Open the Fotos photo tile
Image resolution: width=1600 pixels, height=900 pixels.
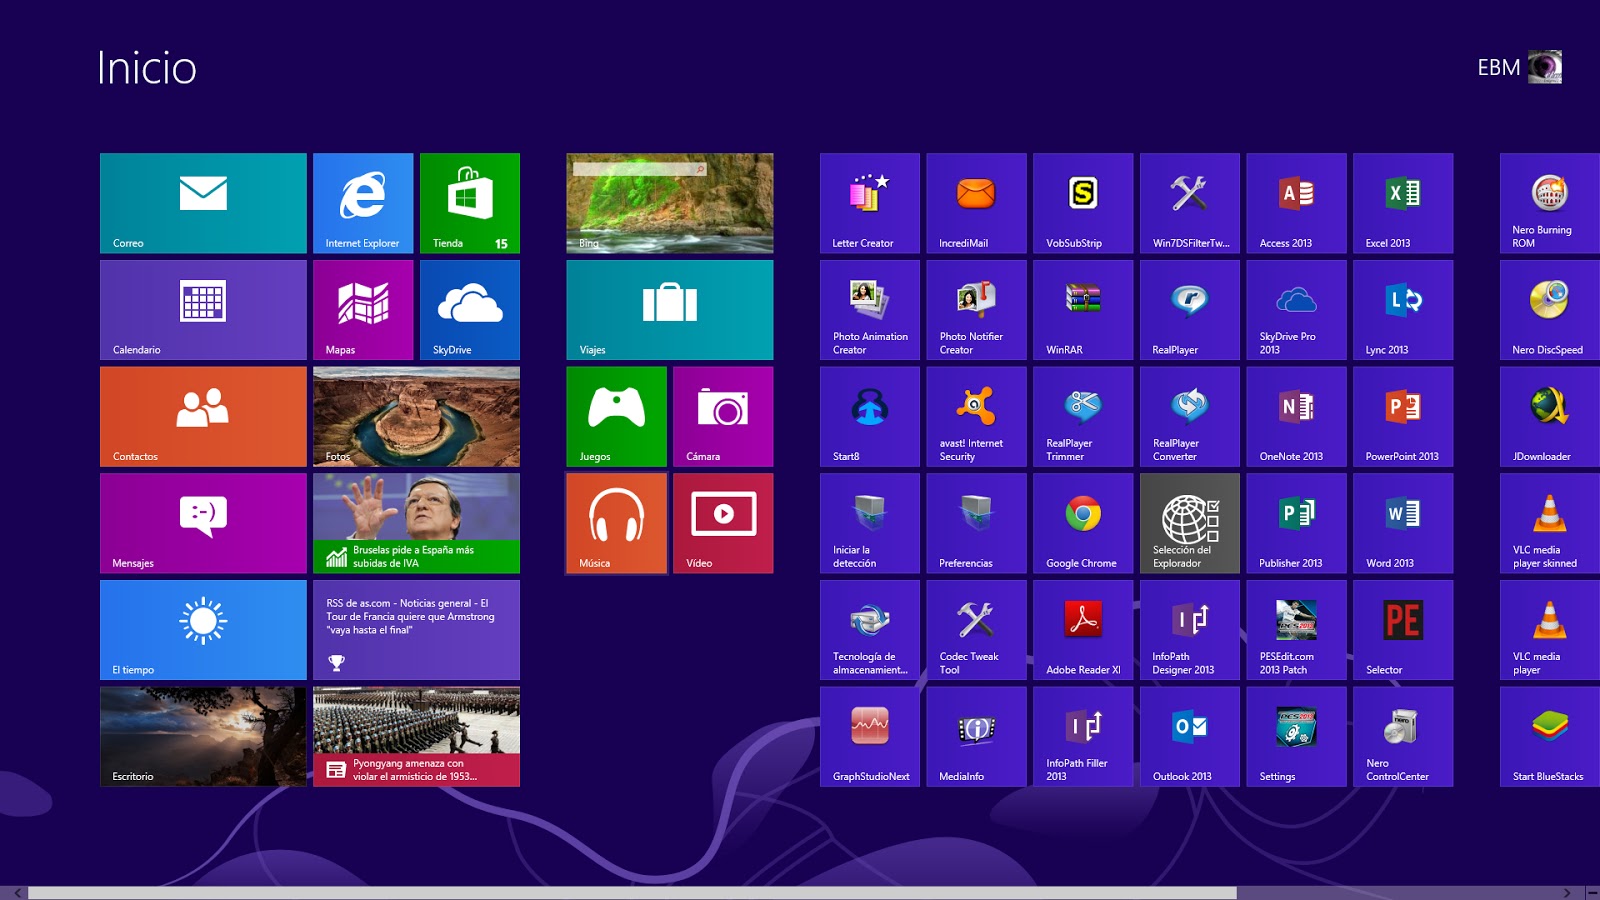[x=416, y=416]
